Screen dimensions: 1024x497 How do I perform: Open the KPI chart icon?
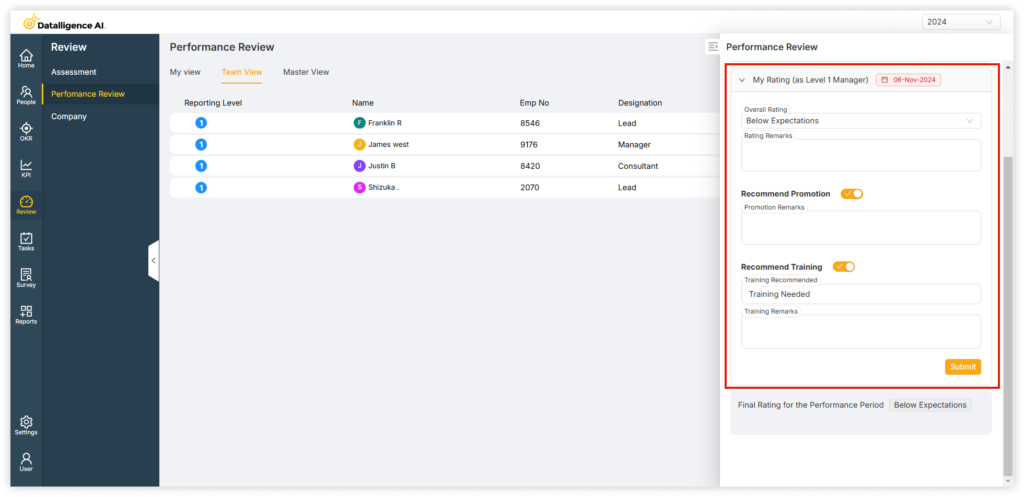pos(26,168)
